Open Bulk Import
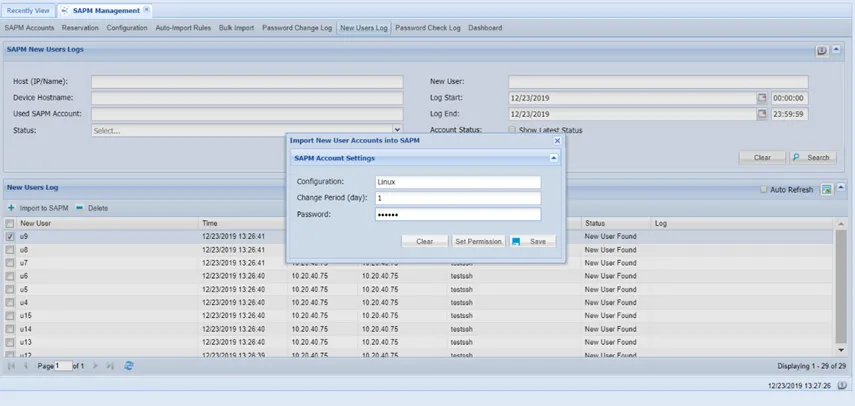The width and height of the screenshot is (855, 406). pyautogui.click(x=237, y=28)
